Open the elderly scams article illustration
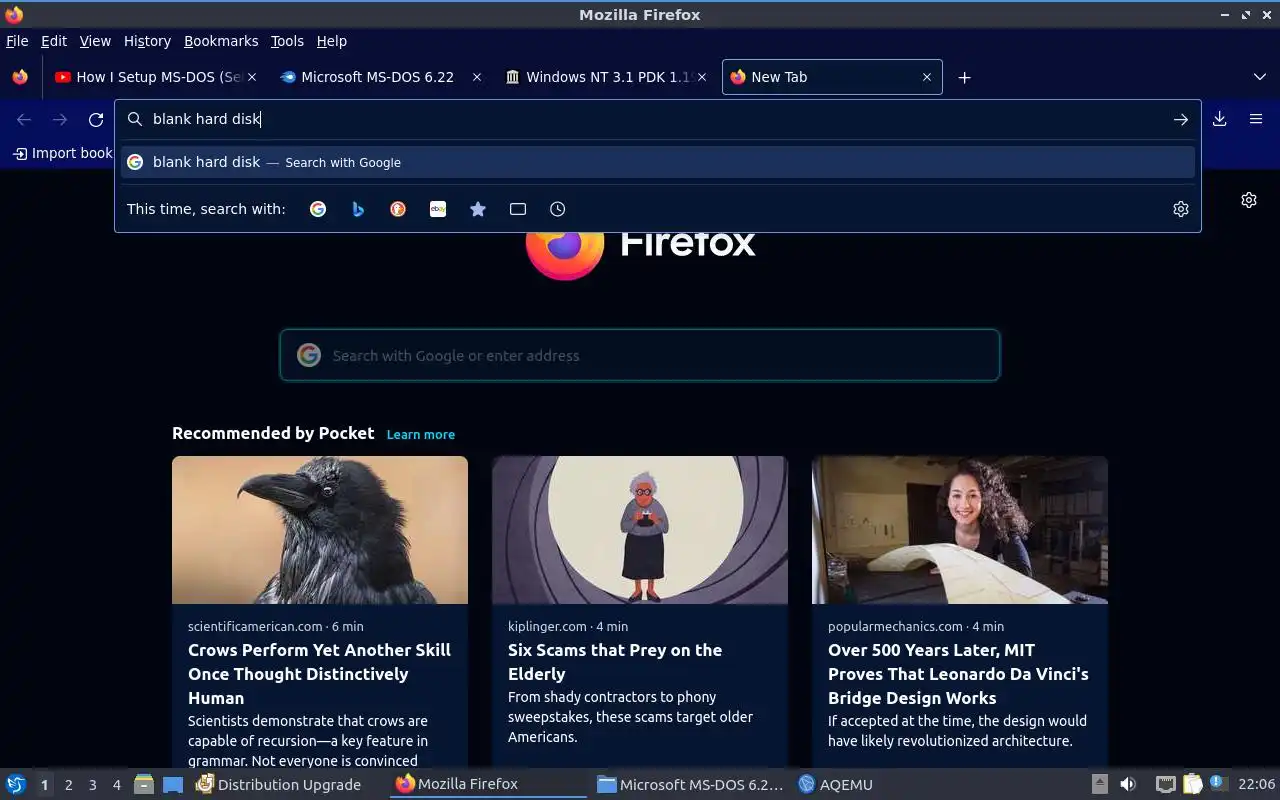 (640, 530)
